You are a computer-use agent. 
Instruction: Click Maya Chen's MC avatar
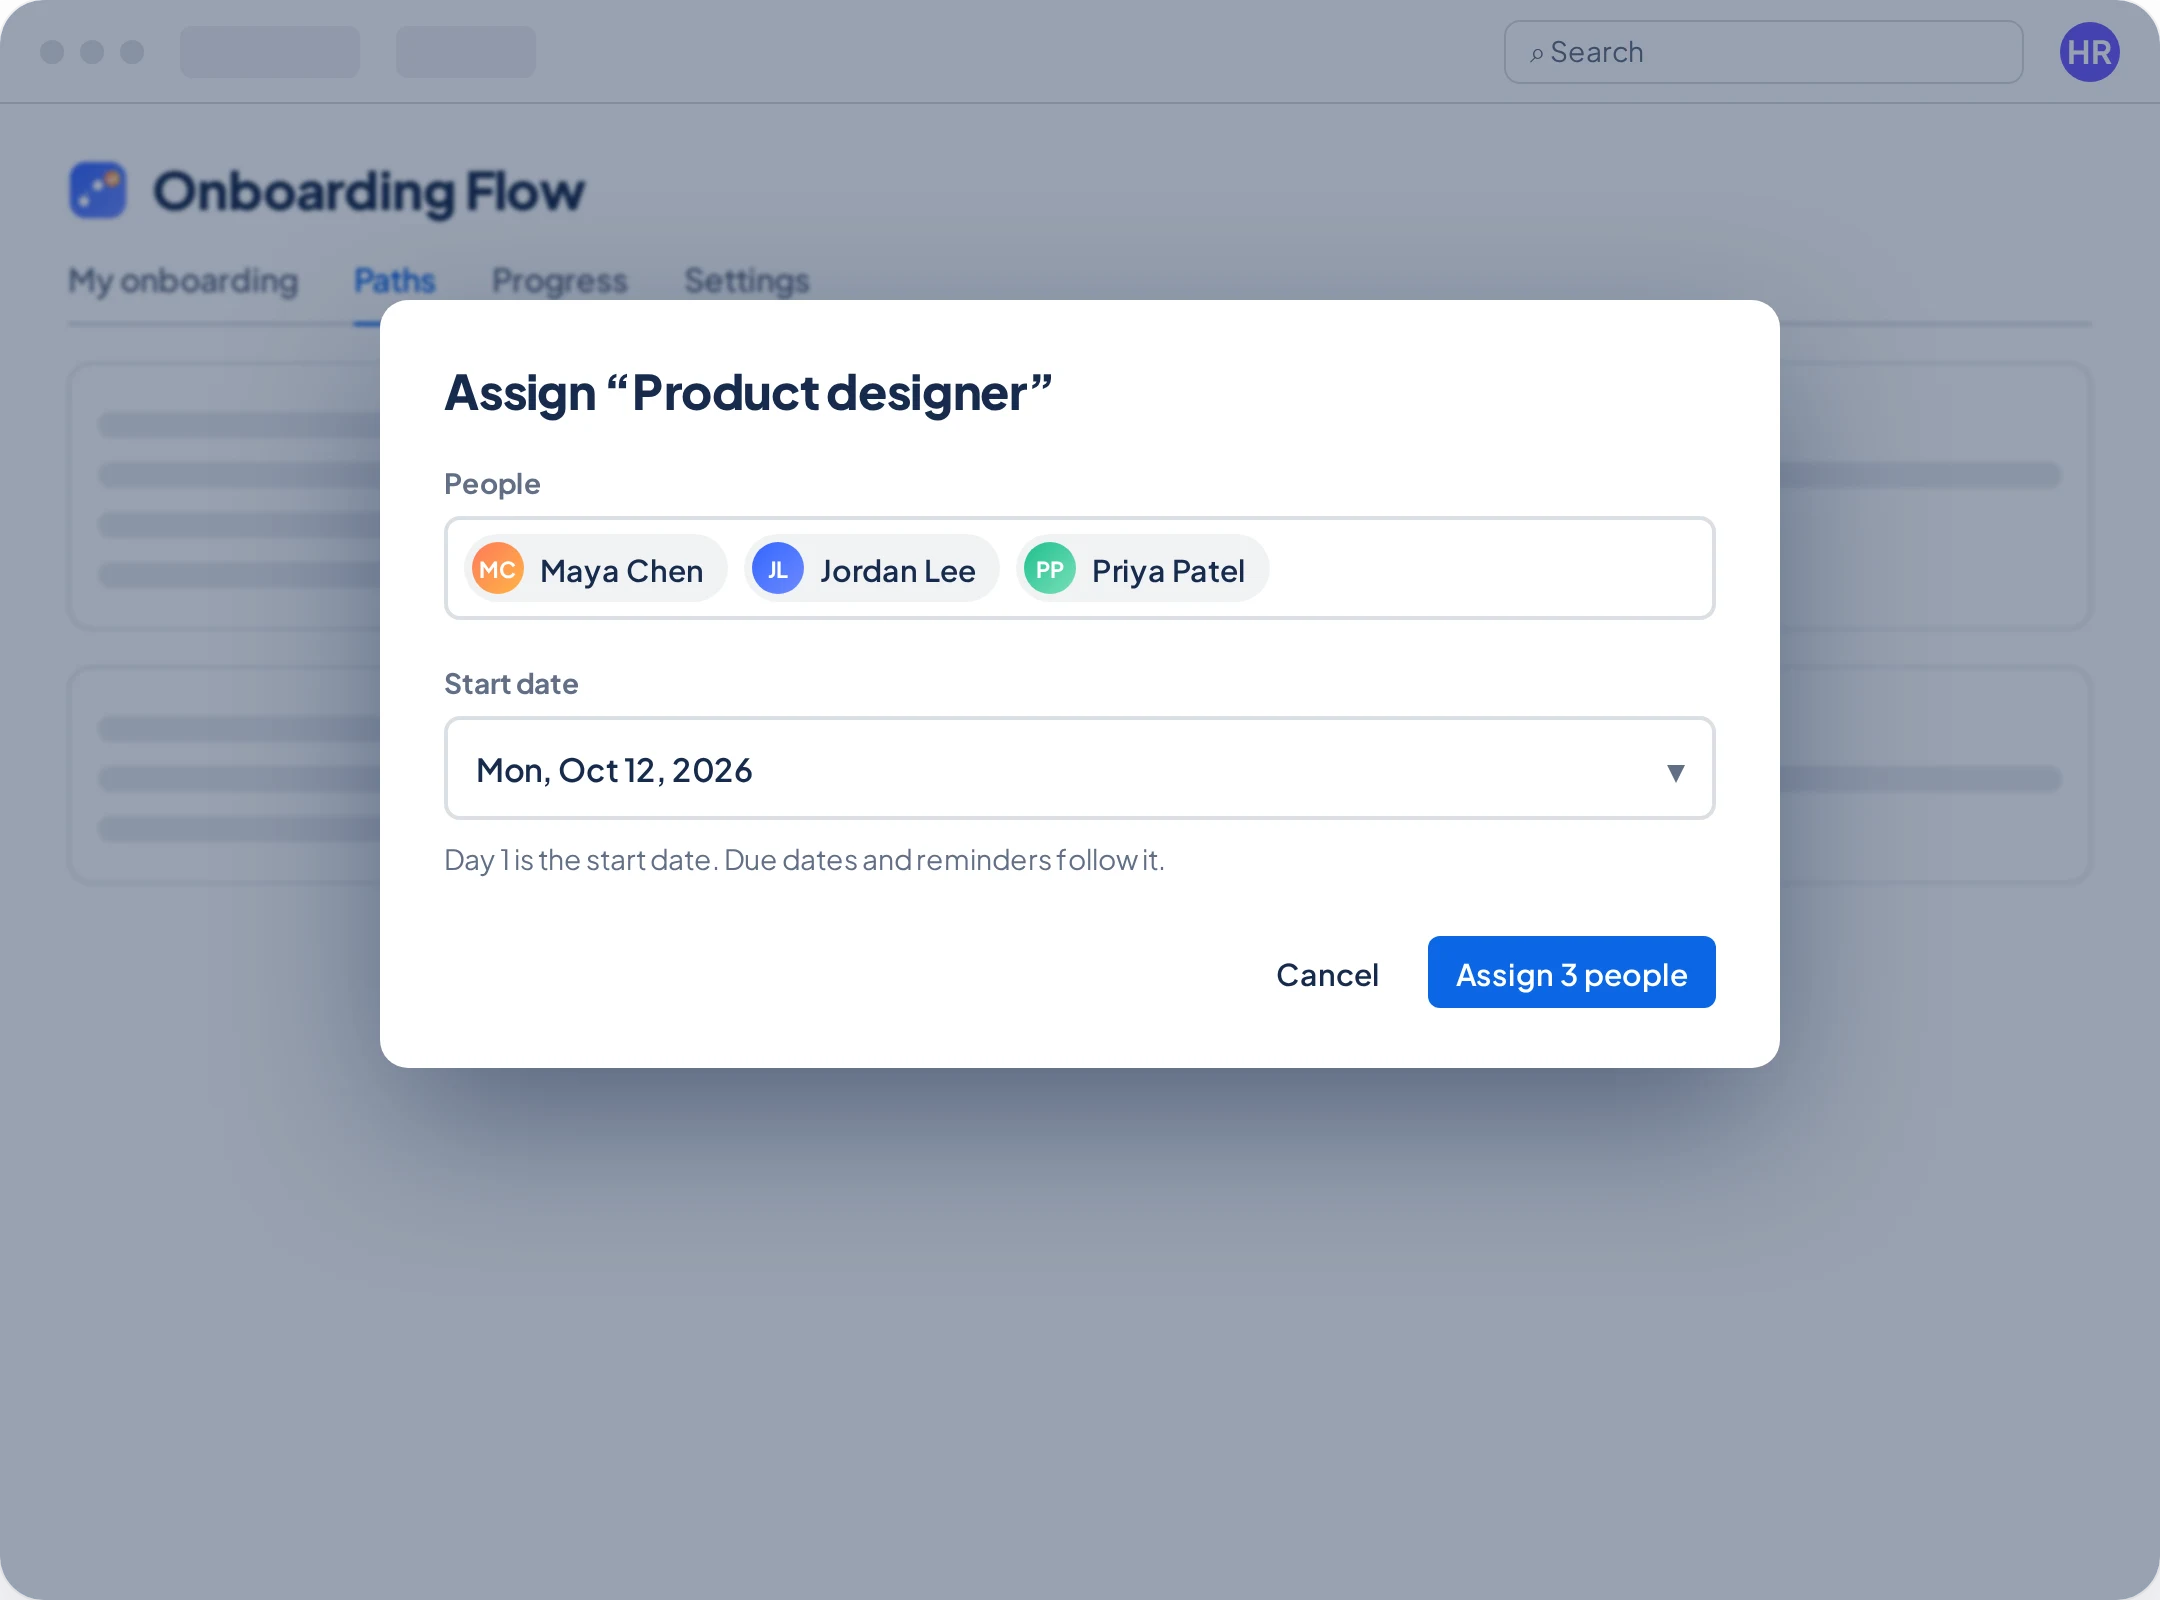pos(497,569)
